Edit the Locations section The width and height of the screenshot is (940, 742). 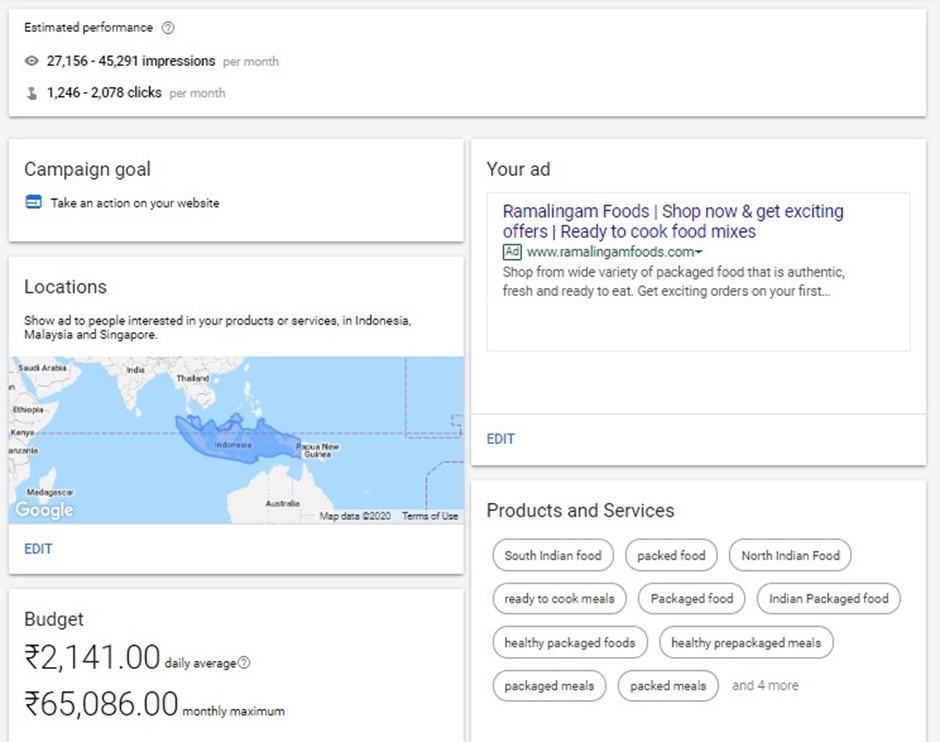click(38, 548)
